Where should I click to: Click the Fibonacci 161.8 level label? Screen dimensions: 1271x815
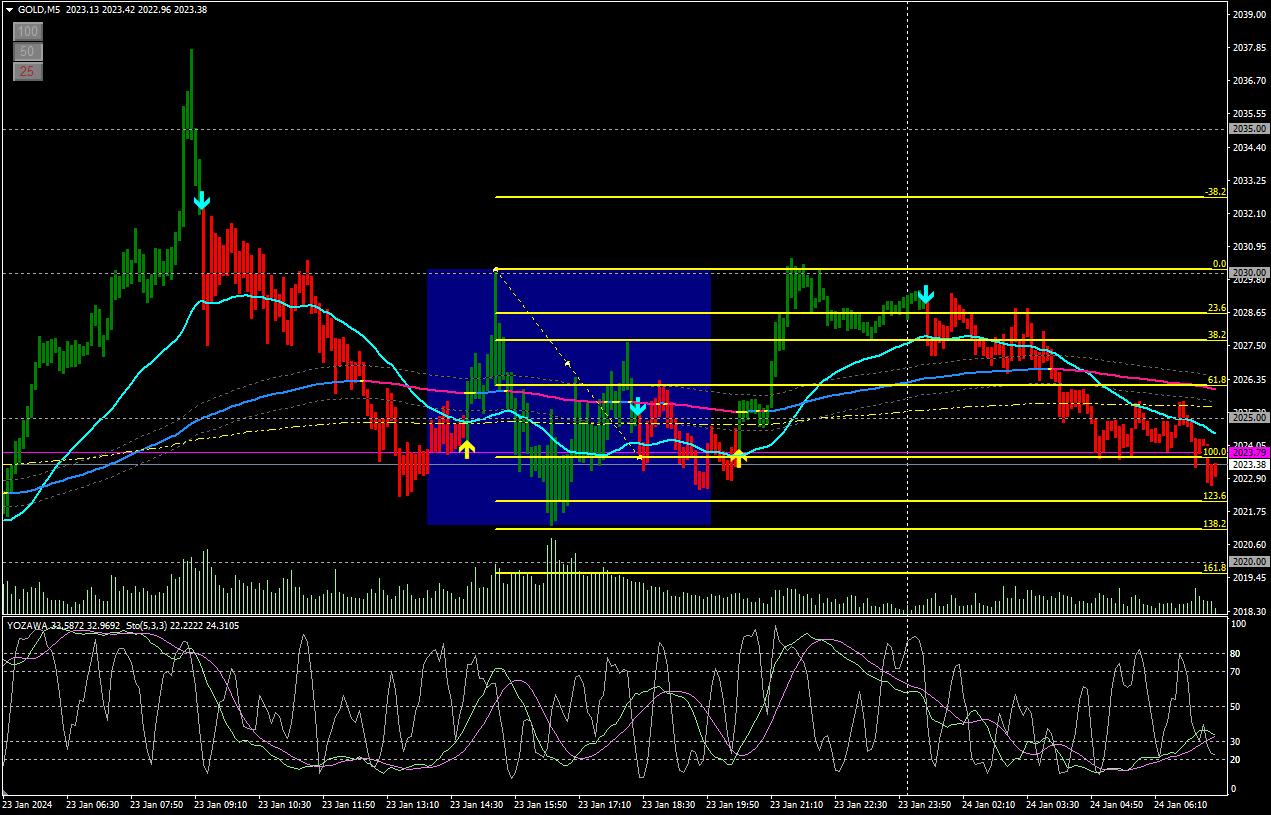point(1215,567)
